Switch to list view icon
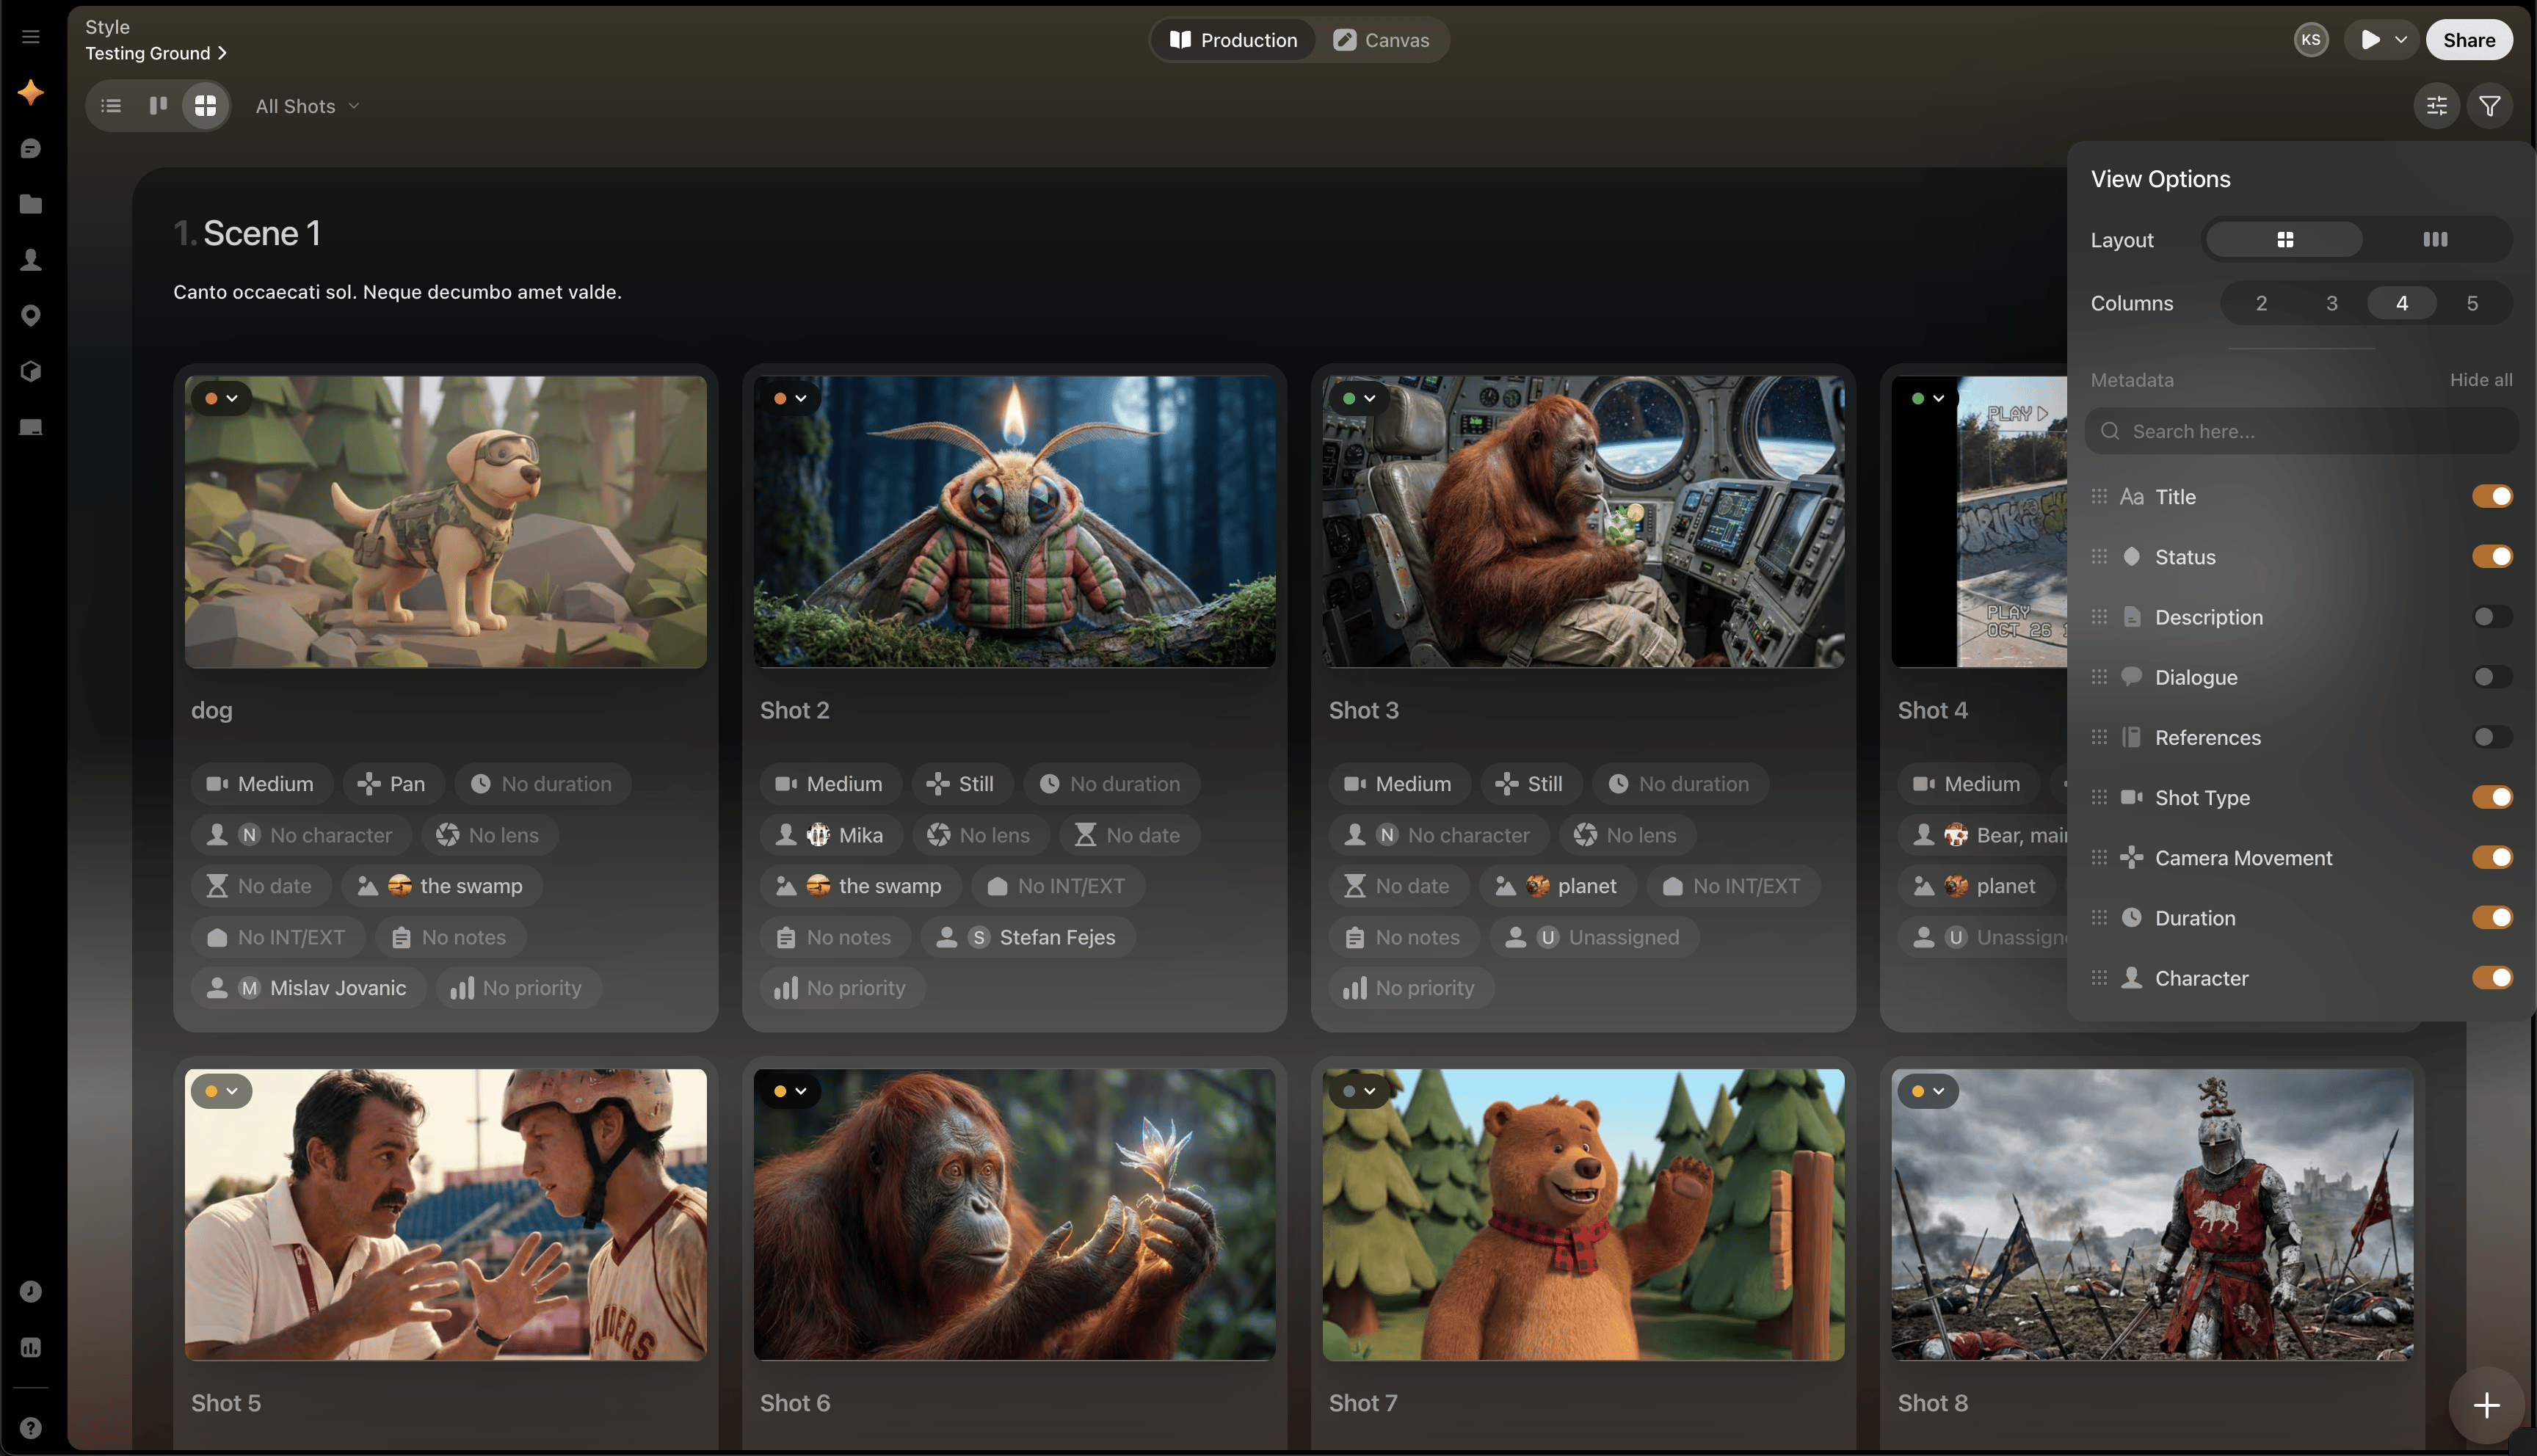The height and width of the screenshot is (1456, 2537). tap(111, 106)
